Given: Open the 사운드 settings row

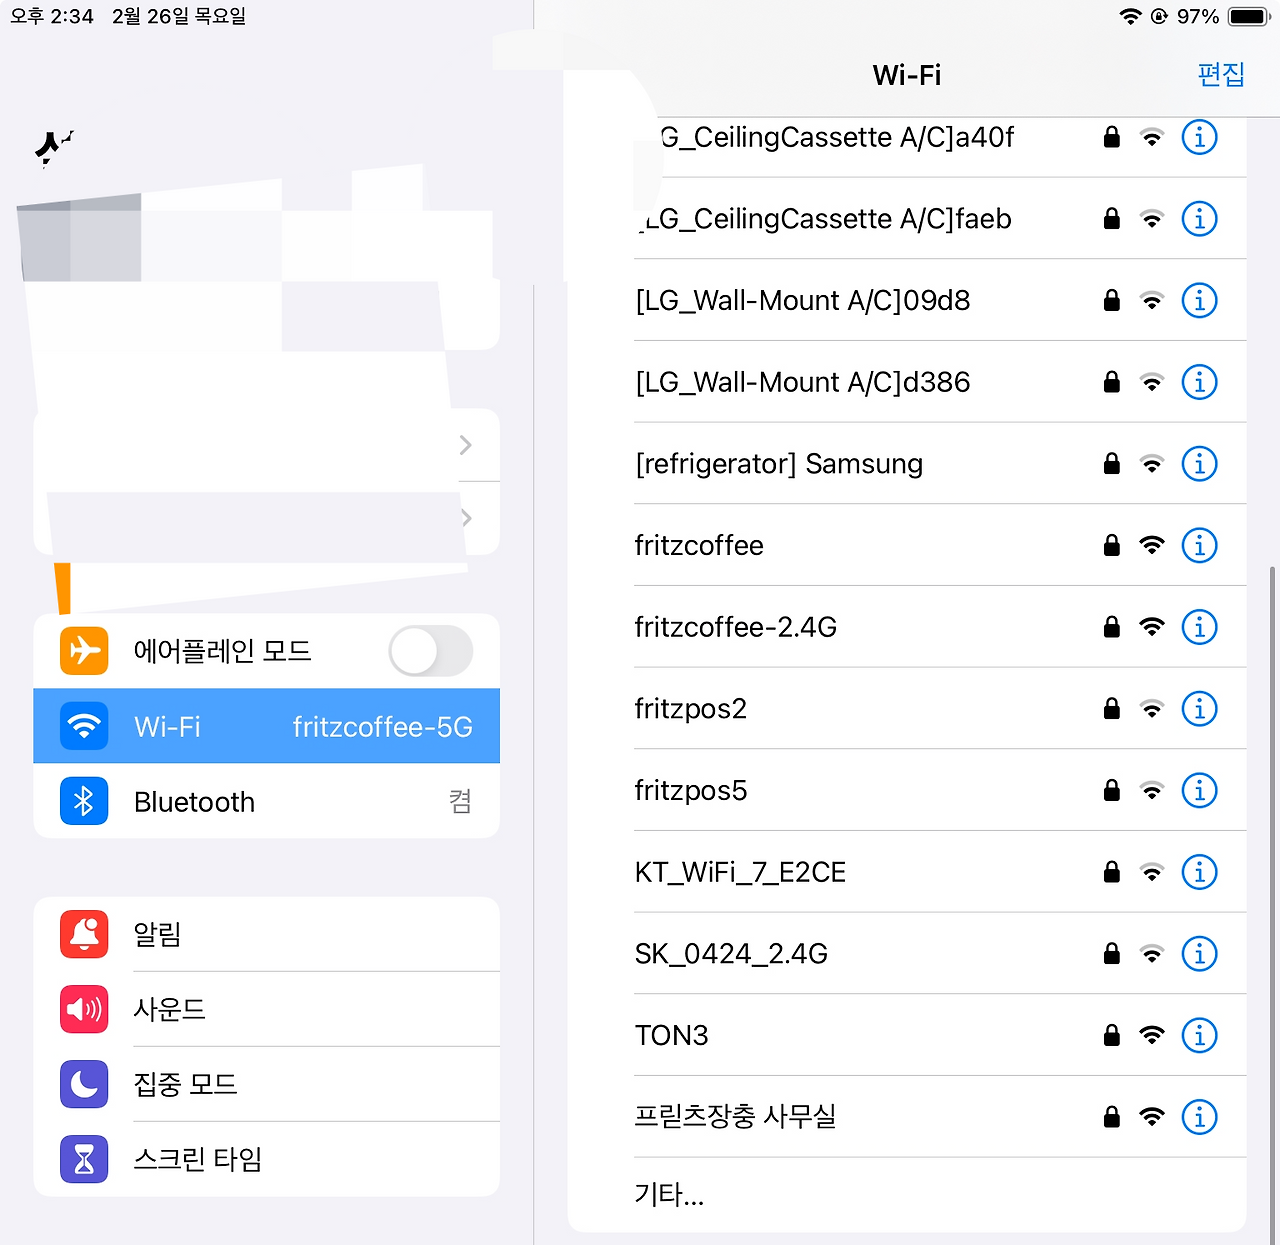Looking at the screenshot, I should pyautogui.click(x=266, y=1009).
